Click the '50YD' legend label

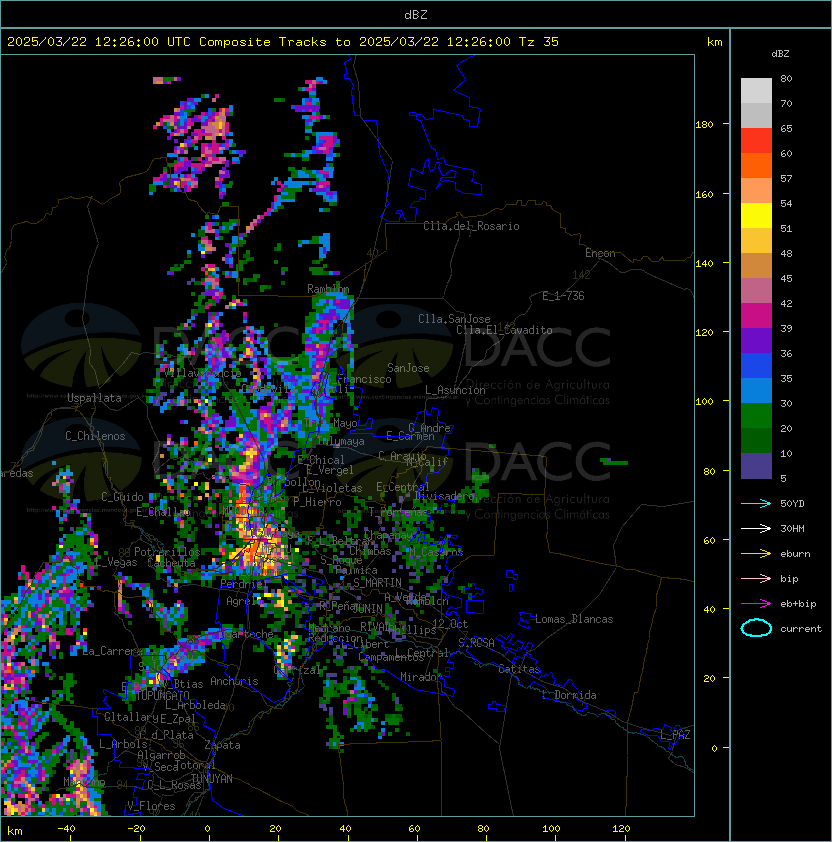[x=792, y=504]
